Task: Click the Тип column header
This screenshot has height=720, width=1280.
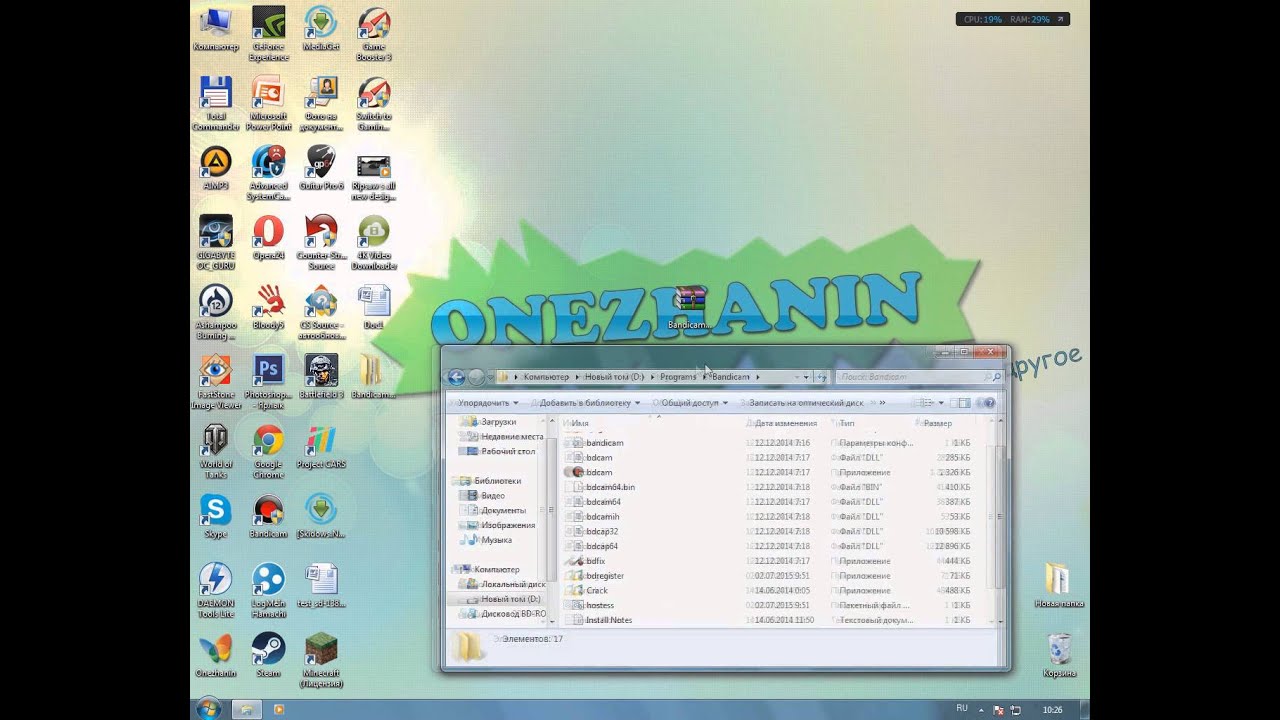Action: point(847,423)
